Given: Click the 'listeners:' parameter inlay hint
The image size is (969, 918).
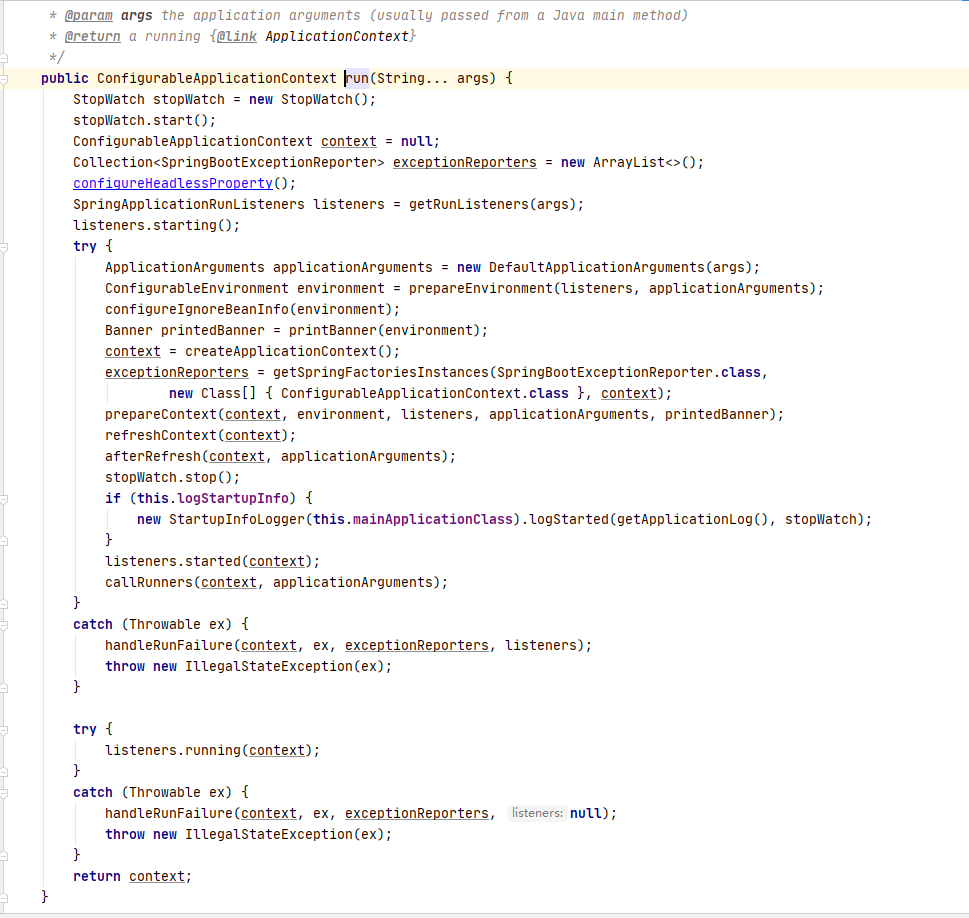Looking at the screenshot, I should 537,813.
